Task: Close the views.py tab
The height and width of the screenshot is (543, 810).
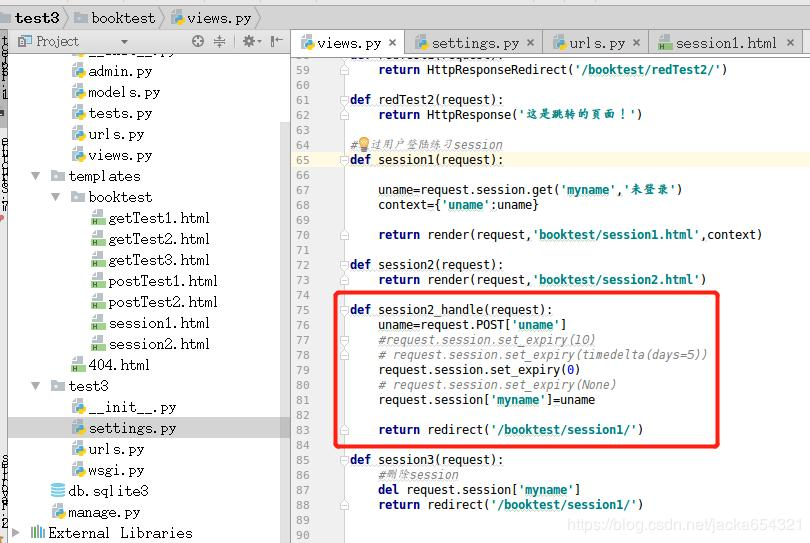Action: [x=393, y=42]
